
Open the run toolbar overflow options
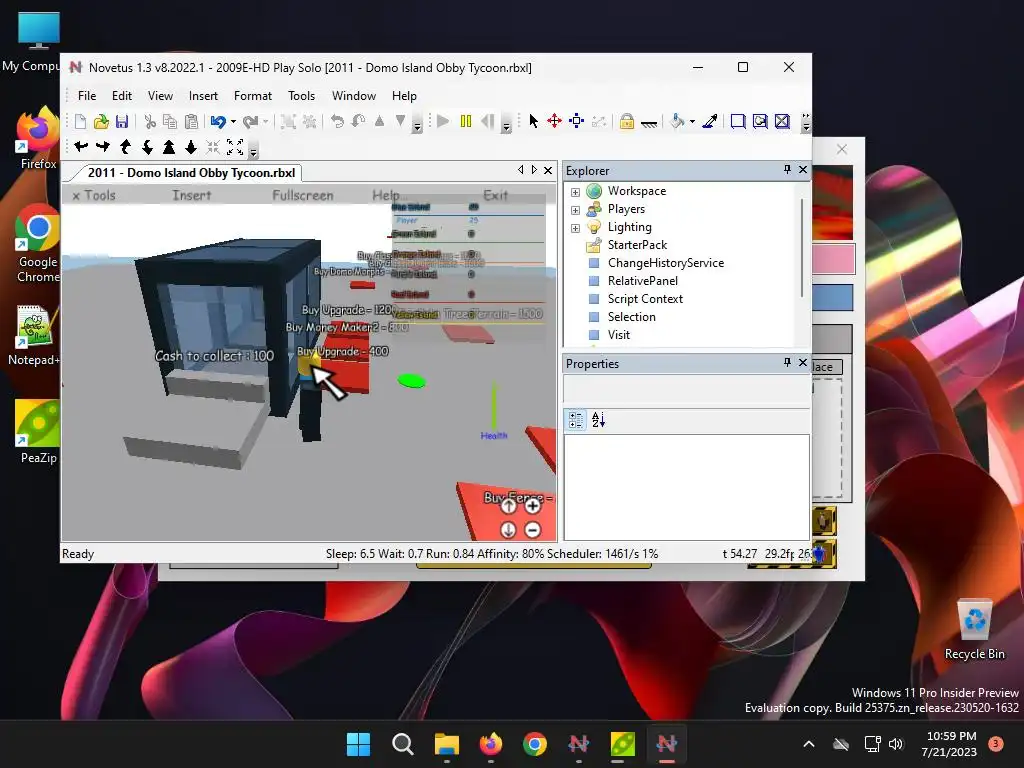[506, 126]
